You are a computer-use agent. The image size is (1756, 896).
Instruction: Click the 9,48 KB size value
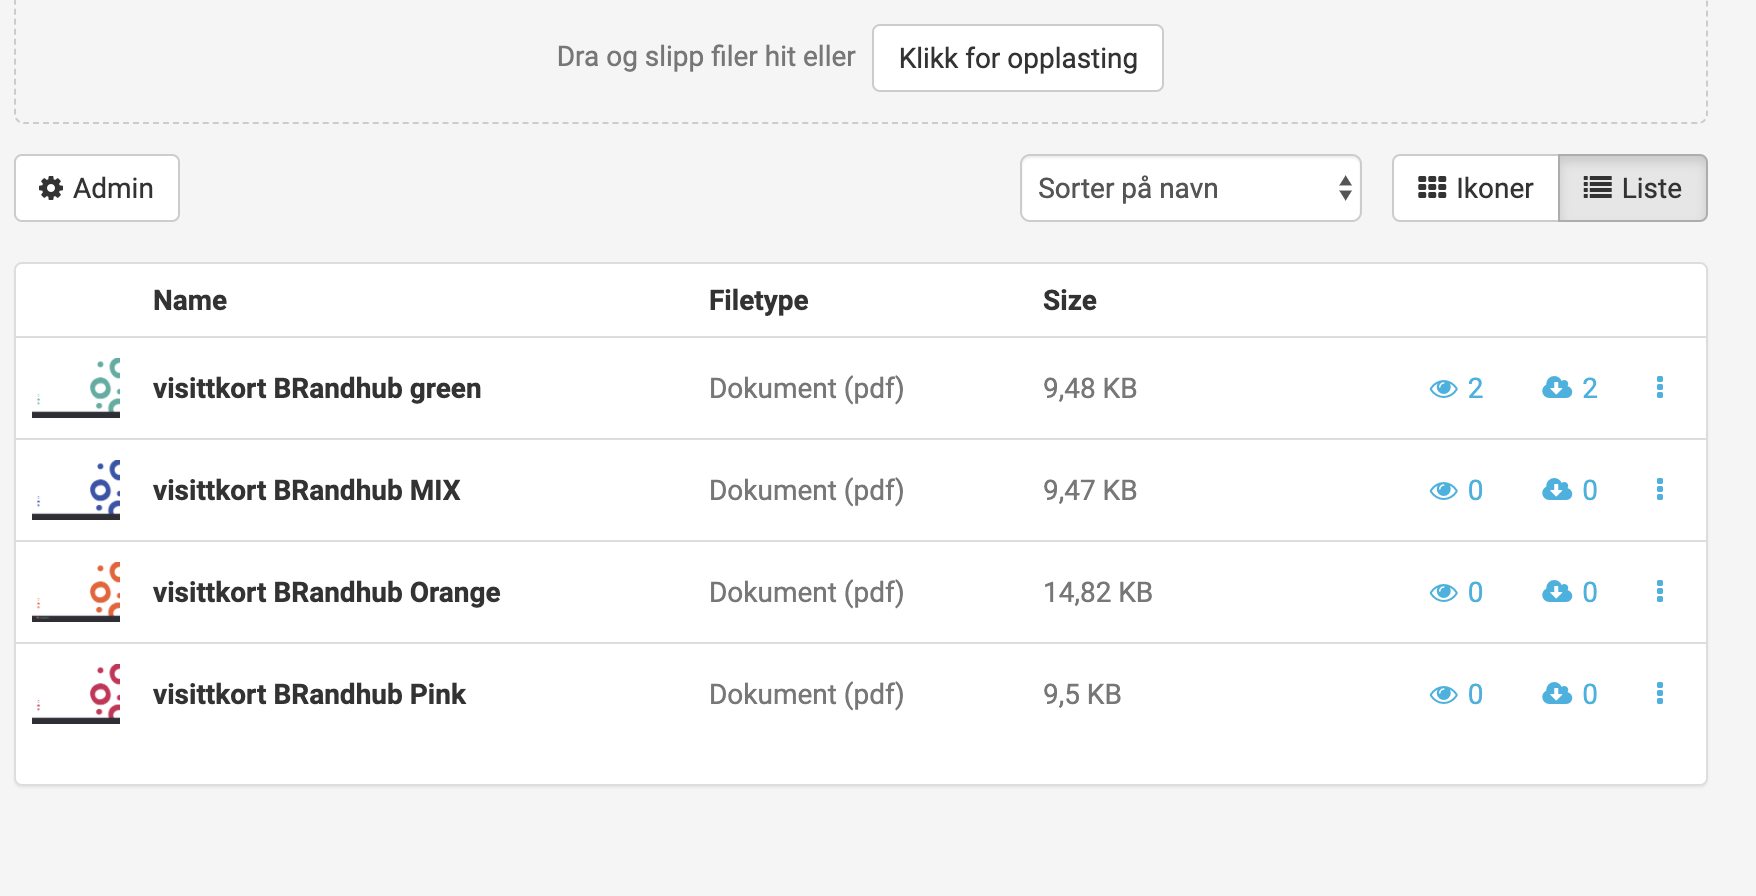pyautogui.click(x=1090, y=388)
